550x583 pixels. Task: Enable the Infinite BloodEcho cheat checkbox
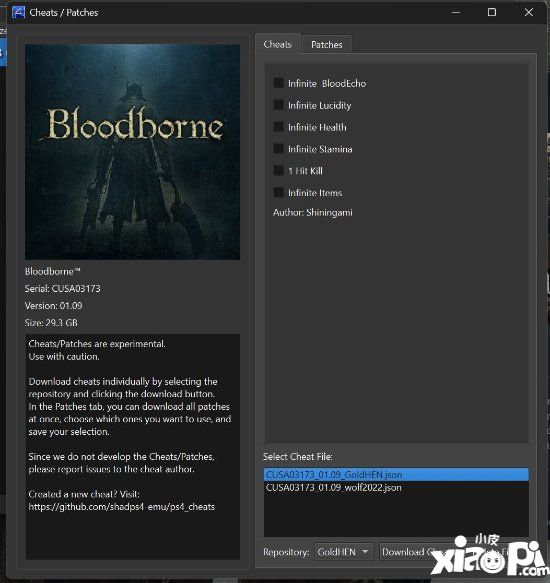point(279,83)
